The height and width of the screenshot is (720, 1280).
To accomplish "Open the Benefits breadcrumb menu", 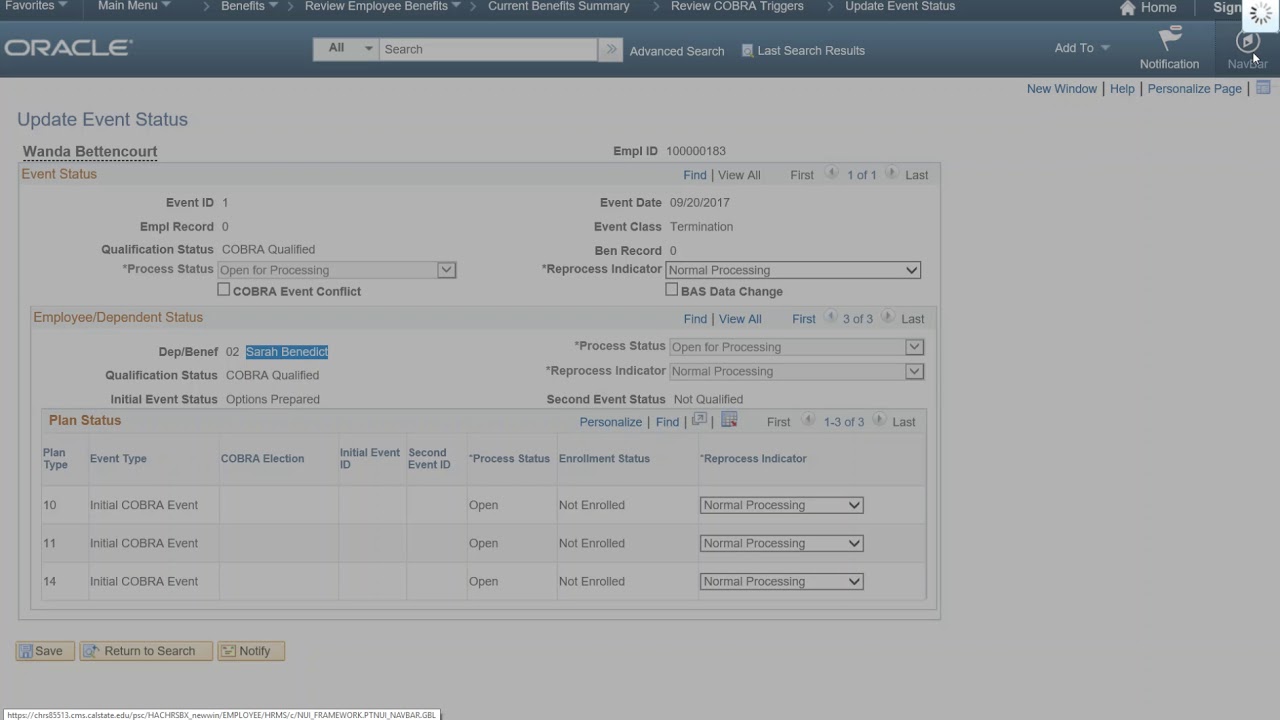I will tap(249, 6).
